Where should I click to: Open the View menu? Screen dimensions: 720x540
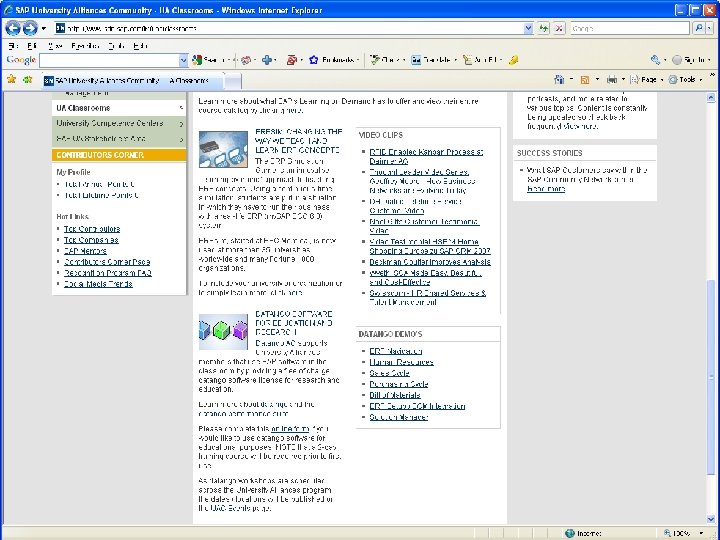coord(55,46)
